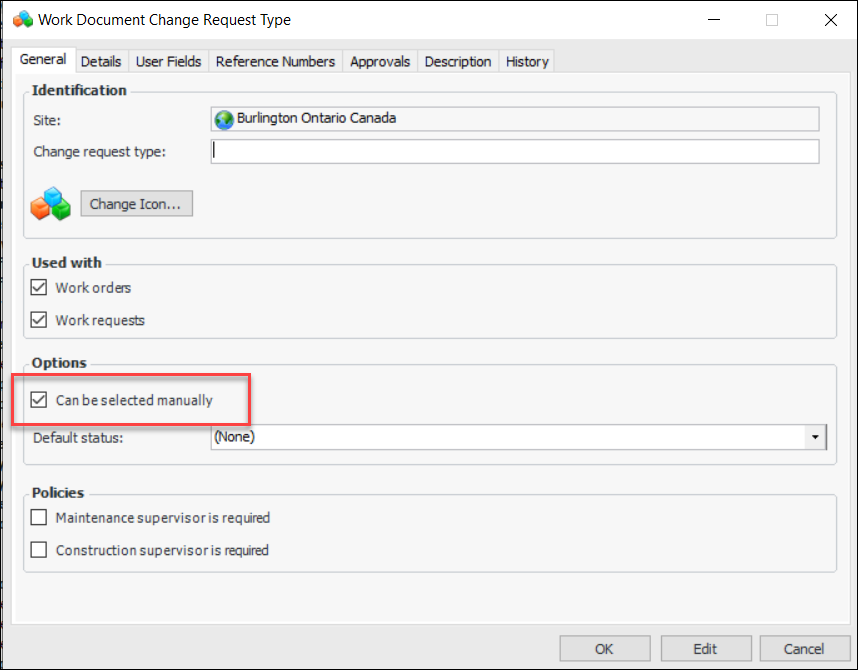Viewport: 858px width, 670px height.
Task: Dismiss dialog with Cancel button
Action: click(x=804, y=649)
